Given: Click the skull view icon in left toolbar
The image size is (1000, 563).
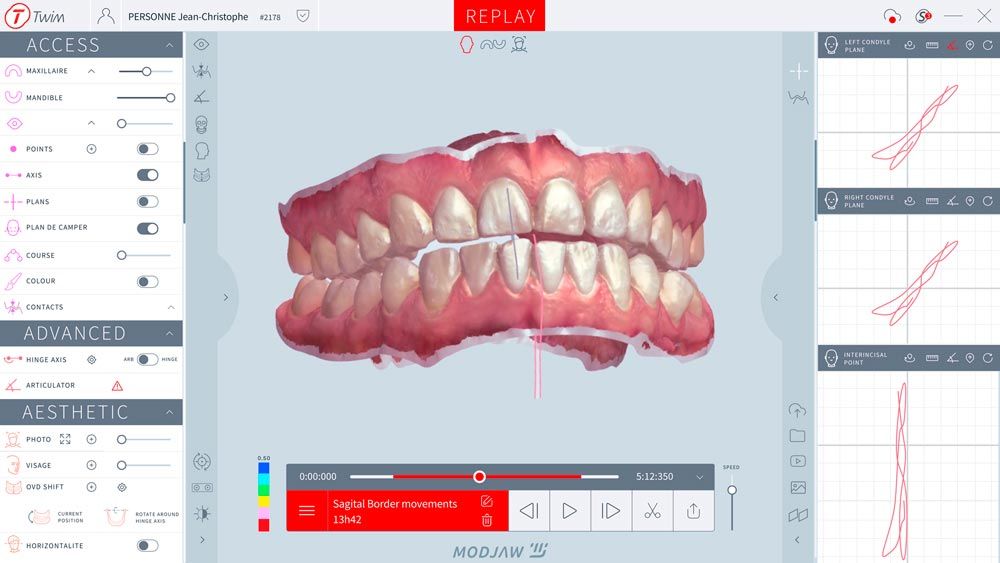Looking at the screenshot, I should click(201, 124).
